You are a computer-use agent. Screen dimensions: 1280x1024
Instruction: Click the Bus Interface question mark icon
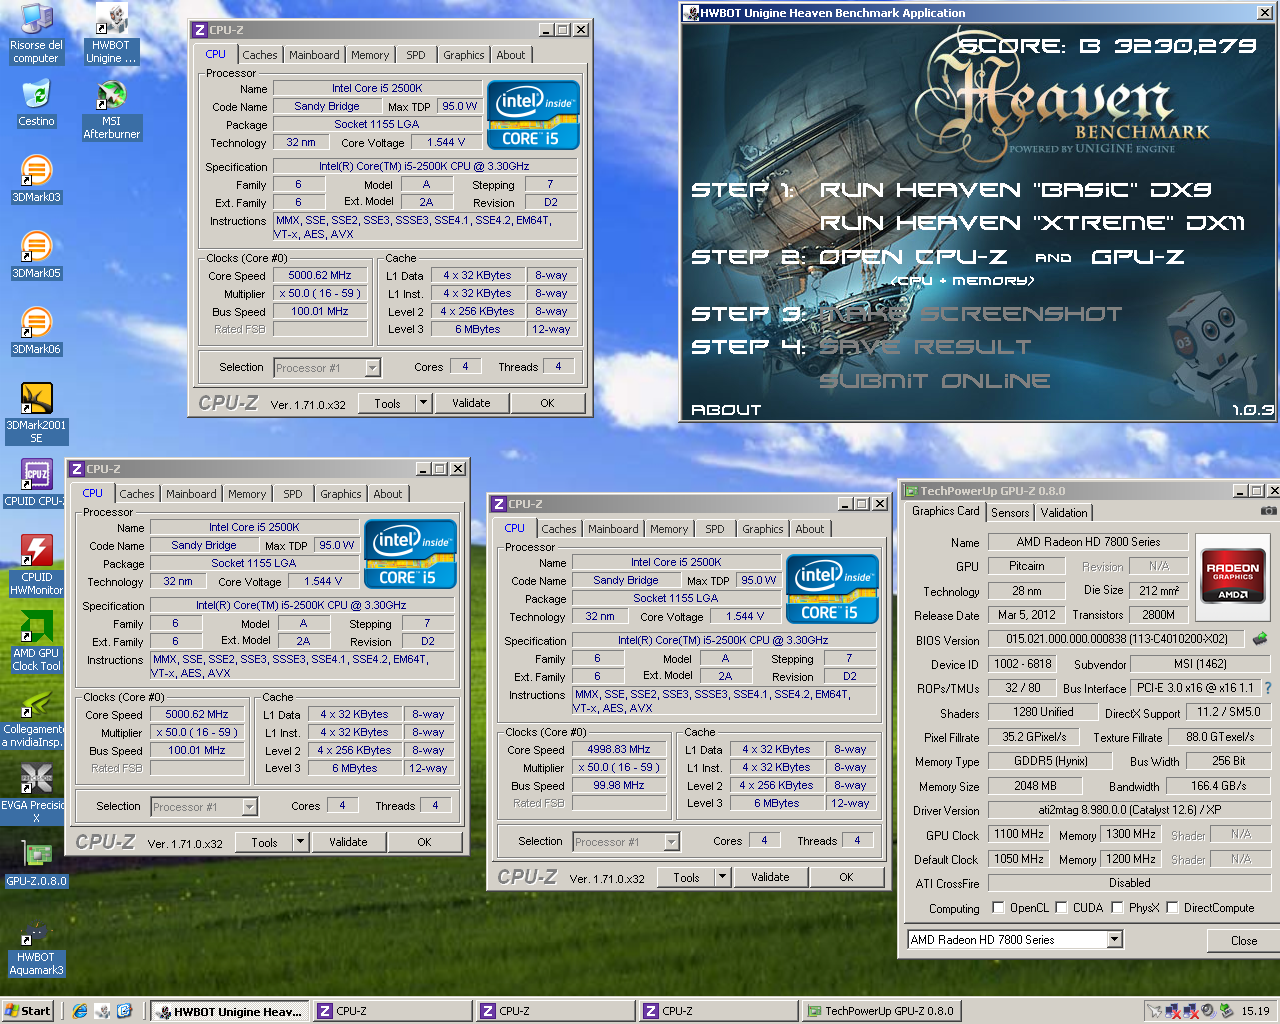(x=1268, y=688)
